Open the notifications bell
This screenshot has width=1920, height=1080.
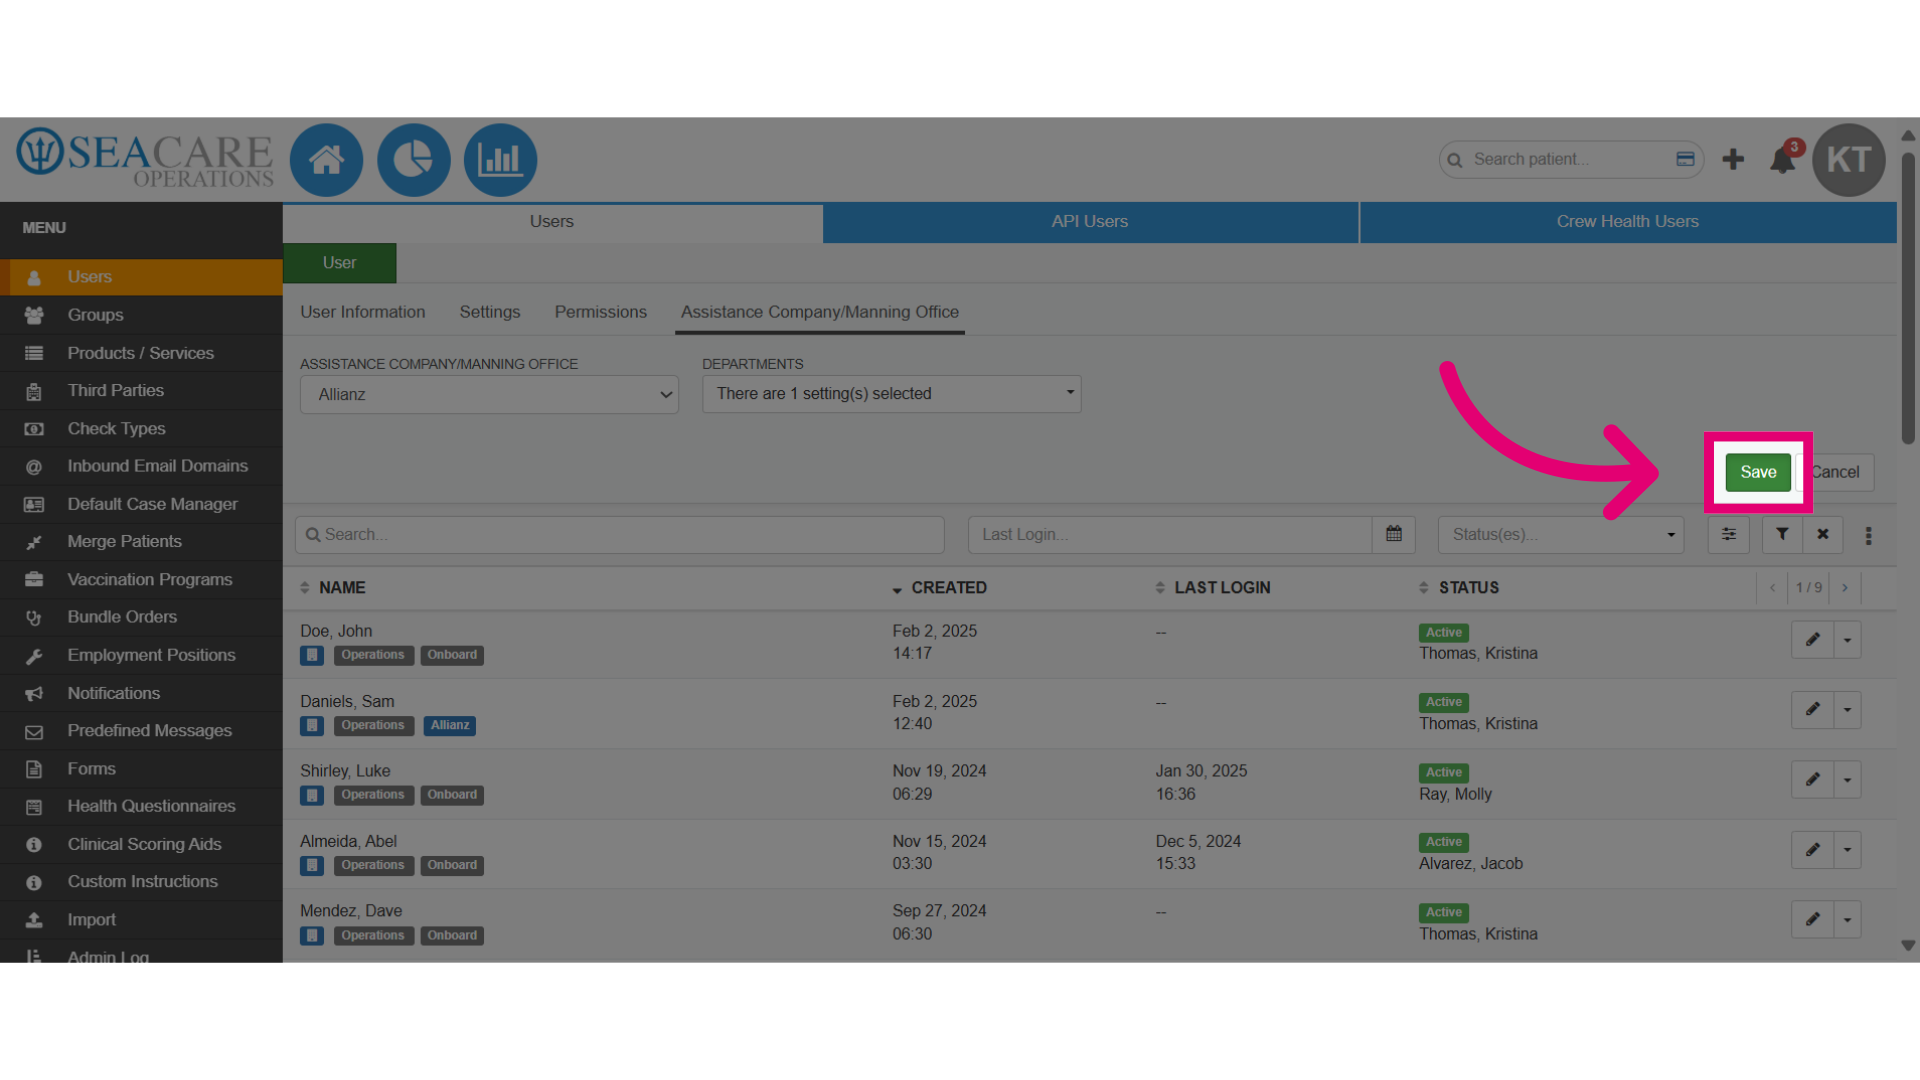1782,160
